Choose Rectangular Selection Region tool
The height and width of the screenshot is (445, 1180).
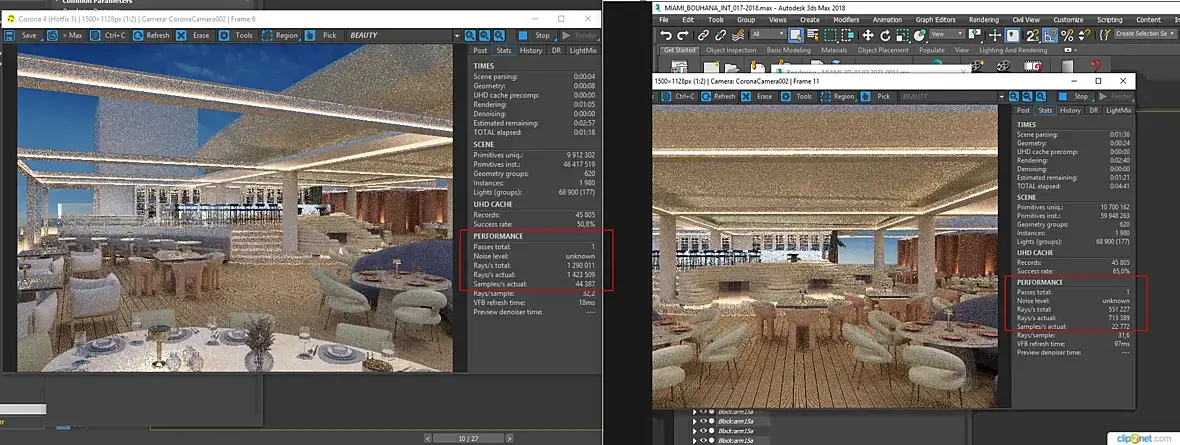830,35
